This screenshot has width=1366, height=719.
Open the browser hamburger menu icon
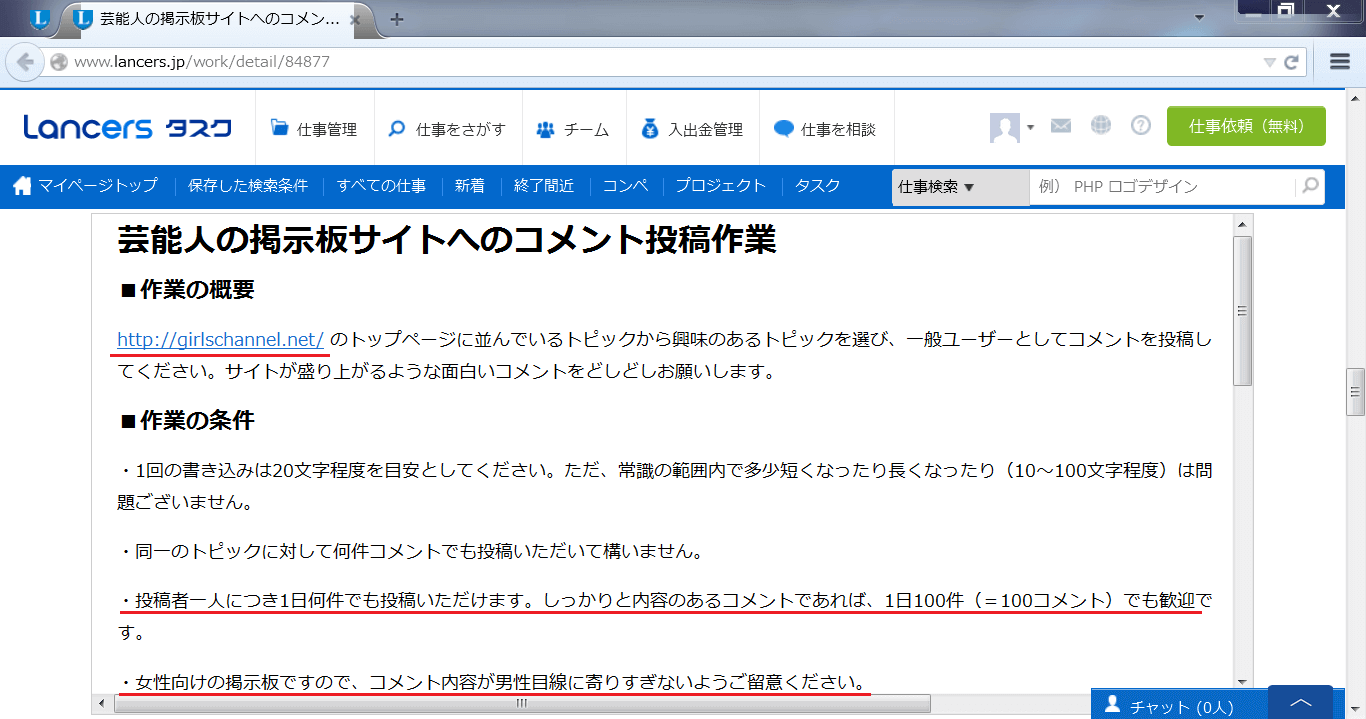1339,60
